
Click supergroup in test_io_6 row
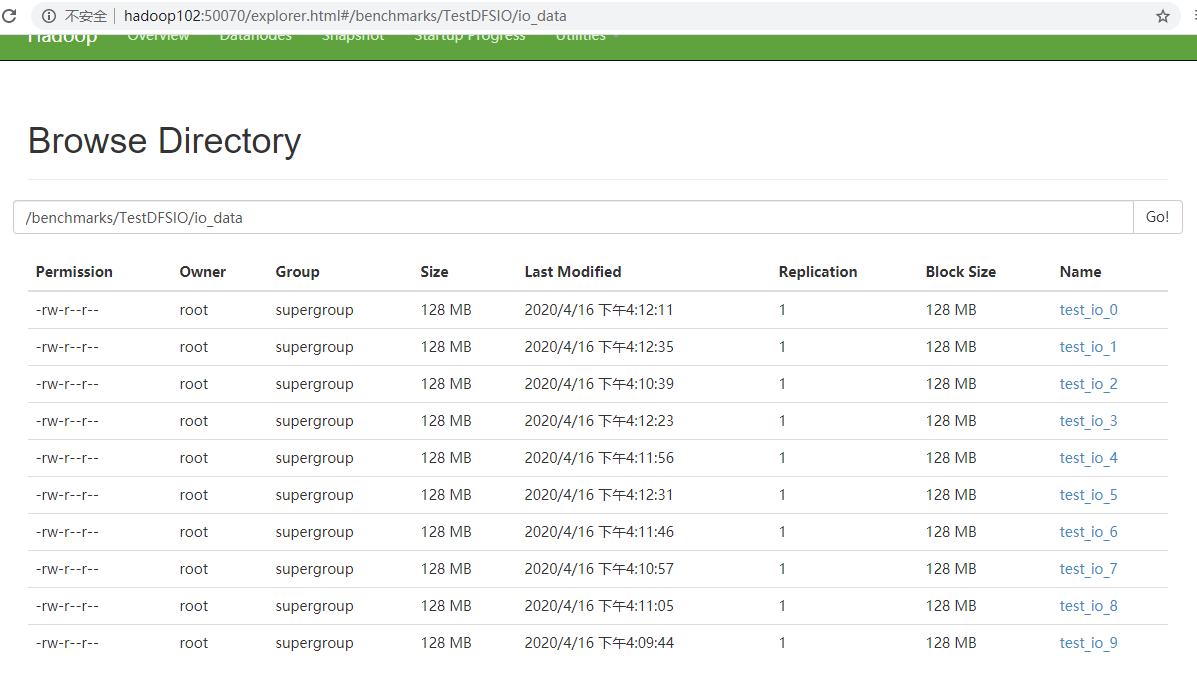[315, 532]
